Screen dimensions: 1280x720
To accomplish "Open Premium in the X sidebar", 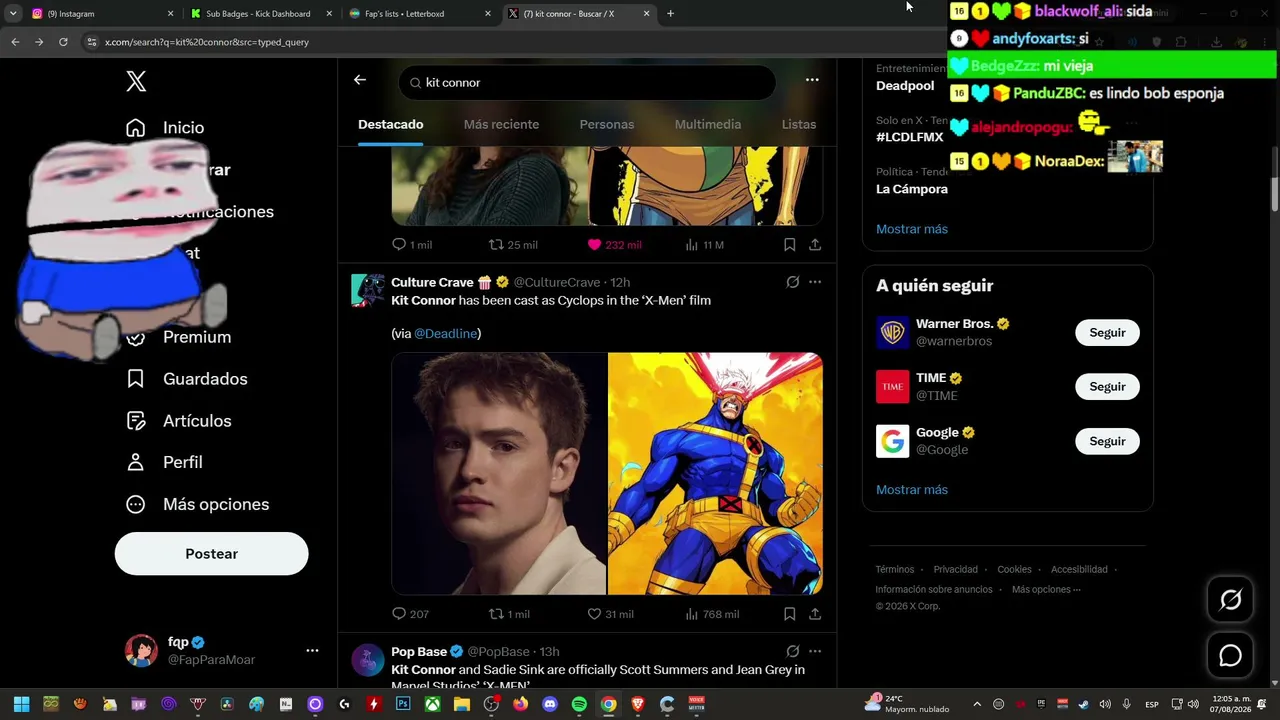I will coord(178,337).
